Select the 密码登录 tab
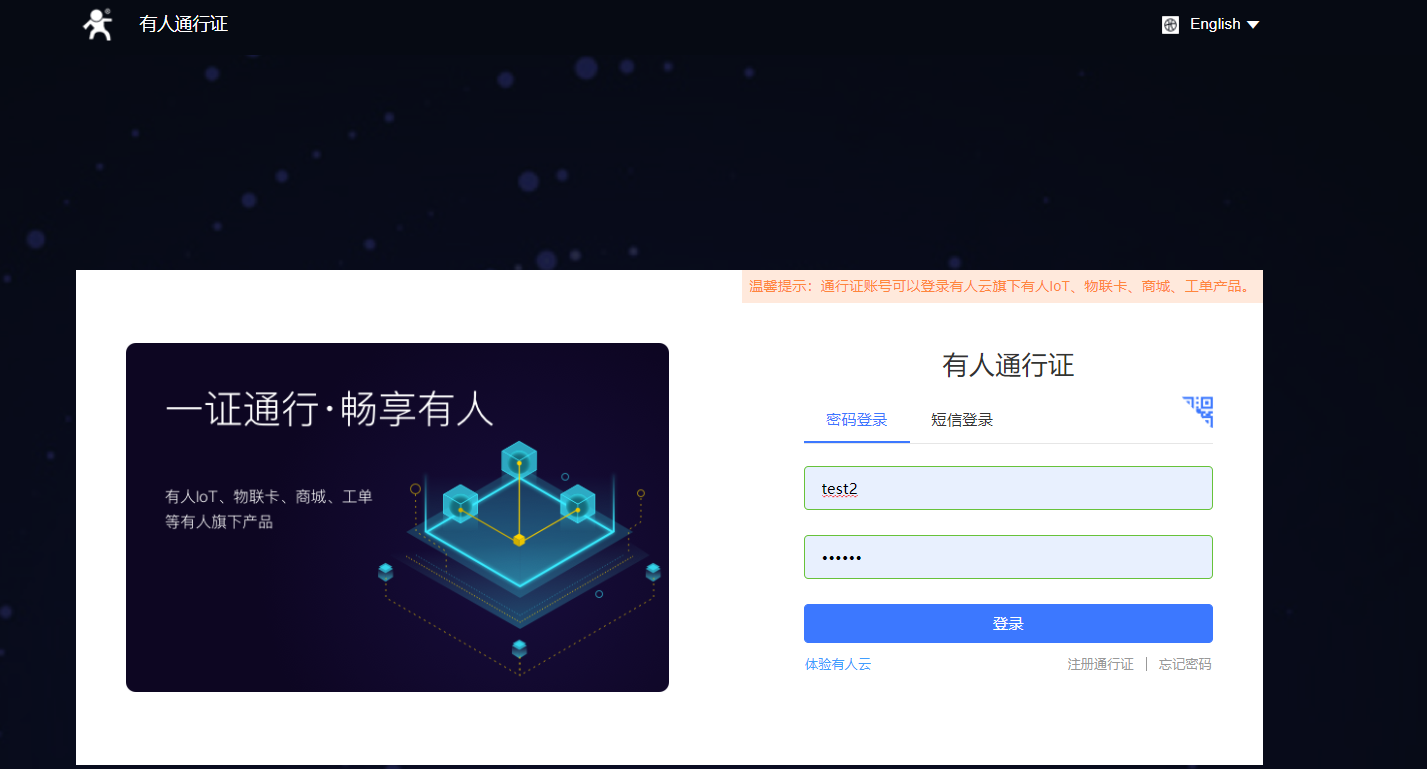 click(x=857, y=420)
